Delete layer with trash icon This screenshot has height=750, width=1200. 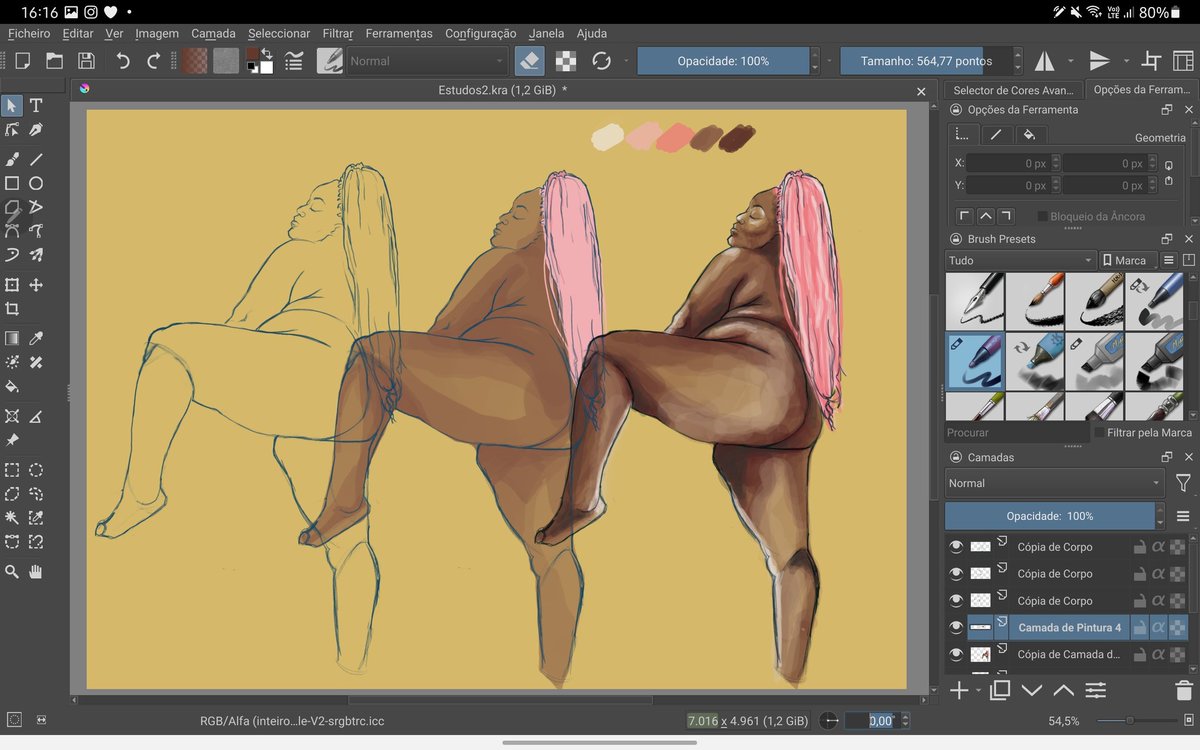pyautogui.click(x=1183, y=690)
